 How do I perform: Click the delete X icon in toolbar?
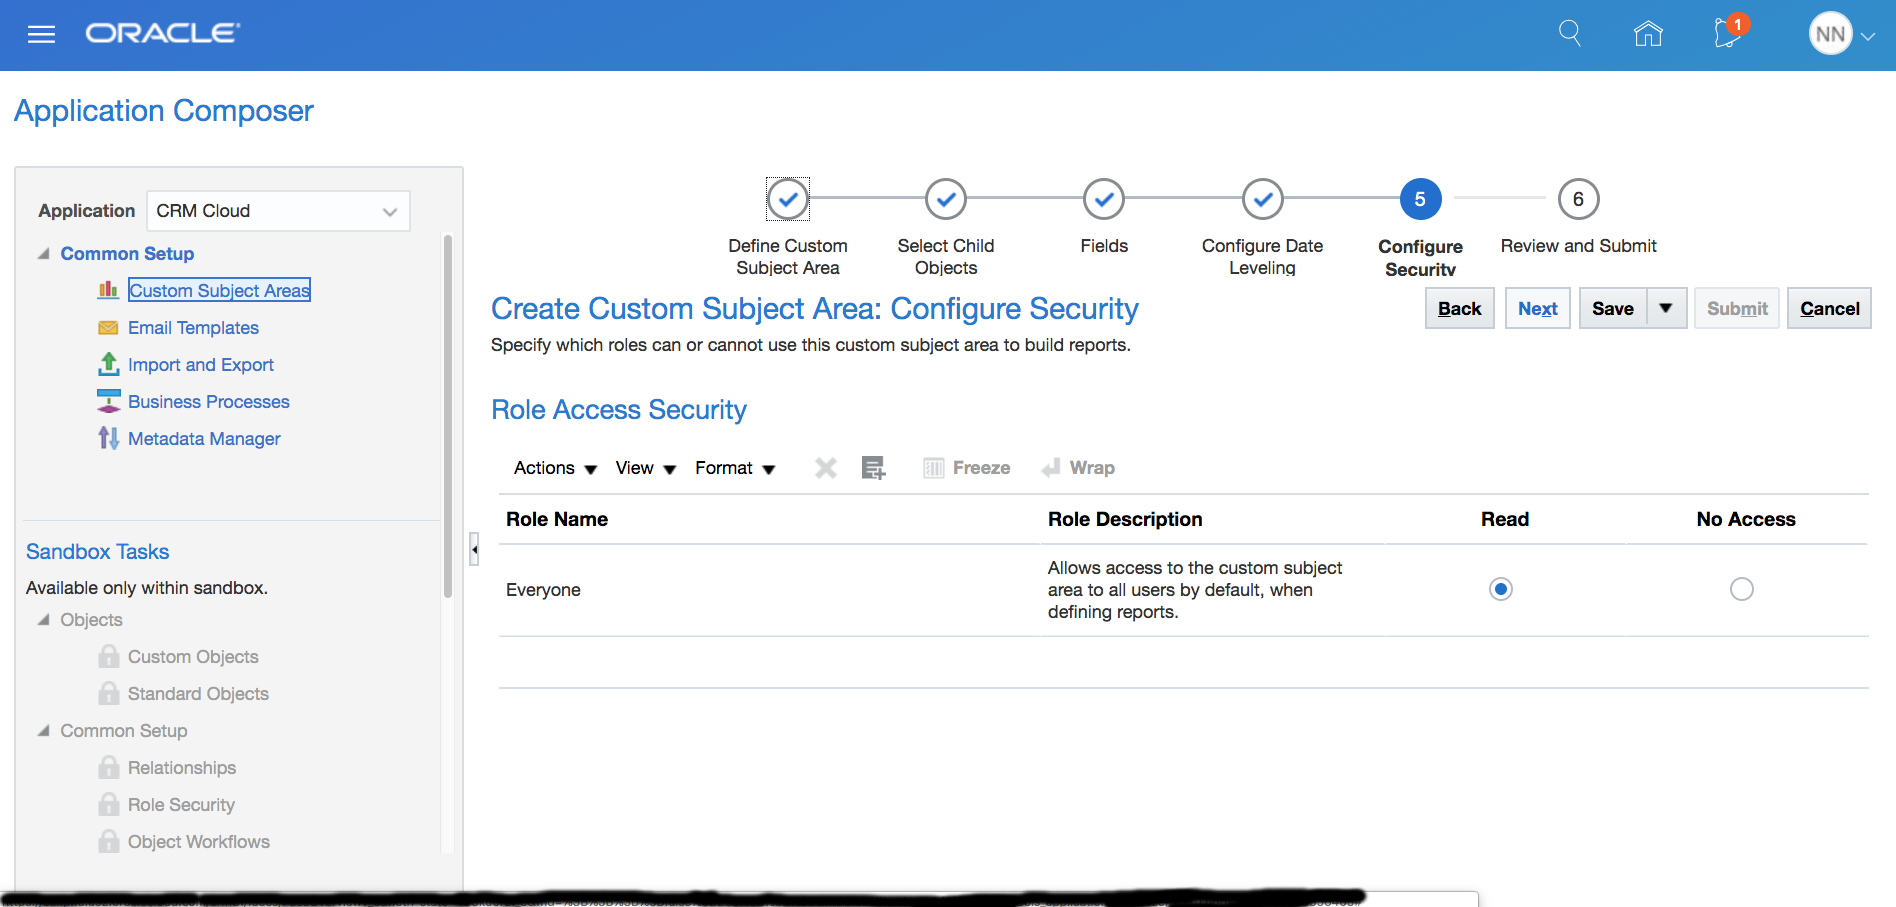(x=826, y=468)
